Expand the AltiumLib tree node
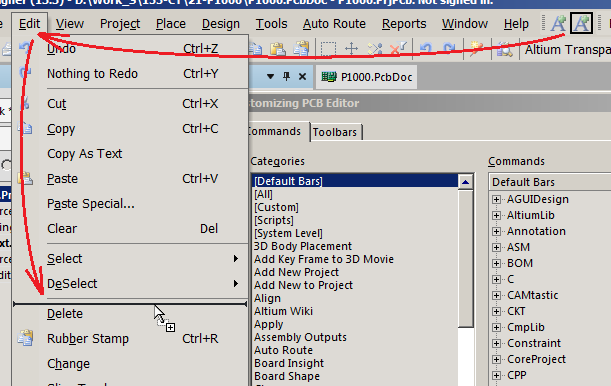 pos(496,215)
